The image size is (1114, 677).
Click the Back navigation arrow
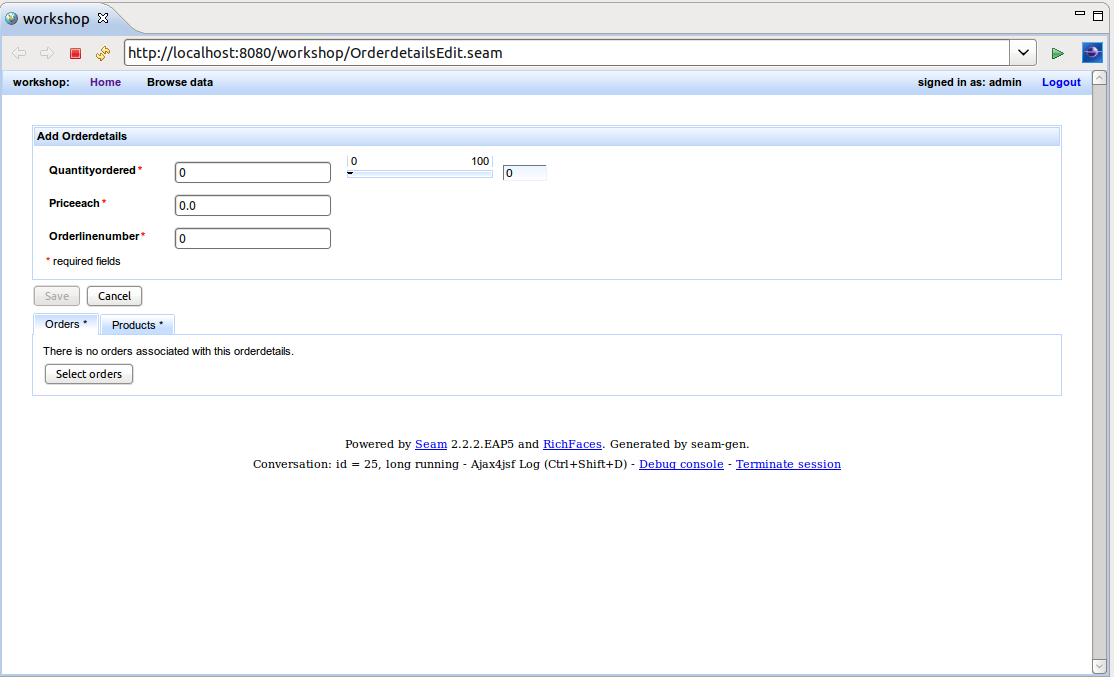[x=18, y=52]
